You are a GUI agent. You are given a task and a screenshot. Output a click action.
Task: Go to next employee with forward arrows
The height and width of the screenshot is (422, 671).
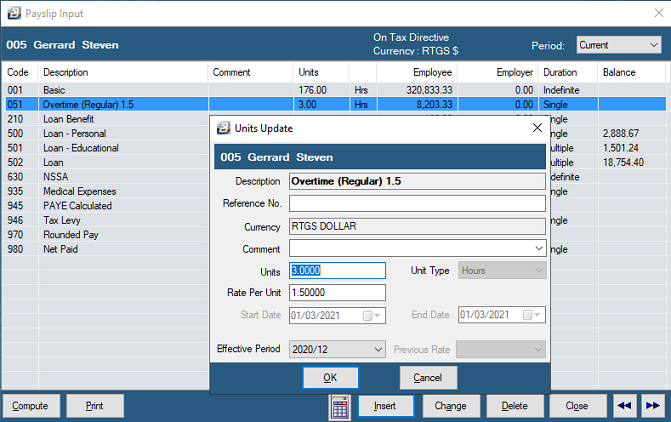(653, 406)
